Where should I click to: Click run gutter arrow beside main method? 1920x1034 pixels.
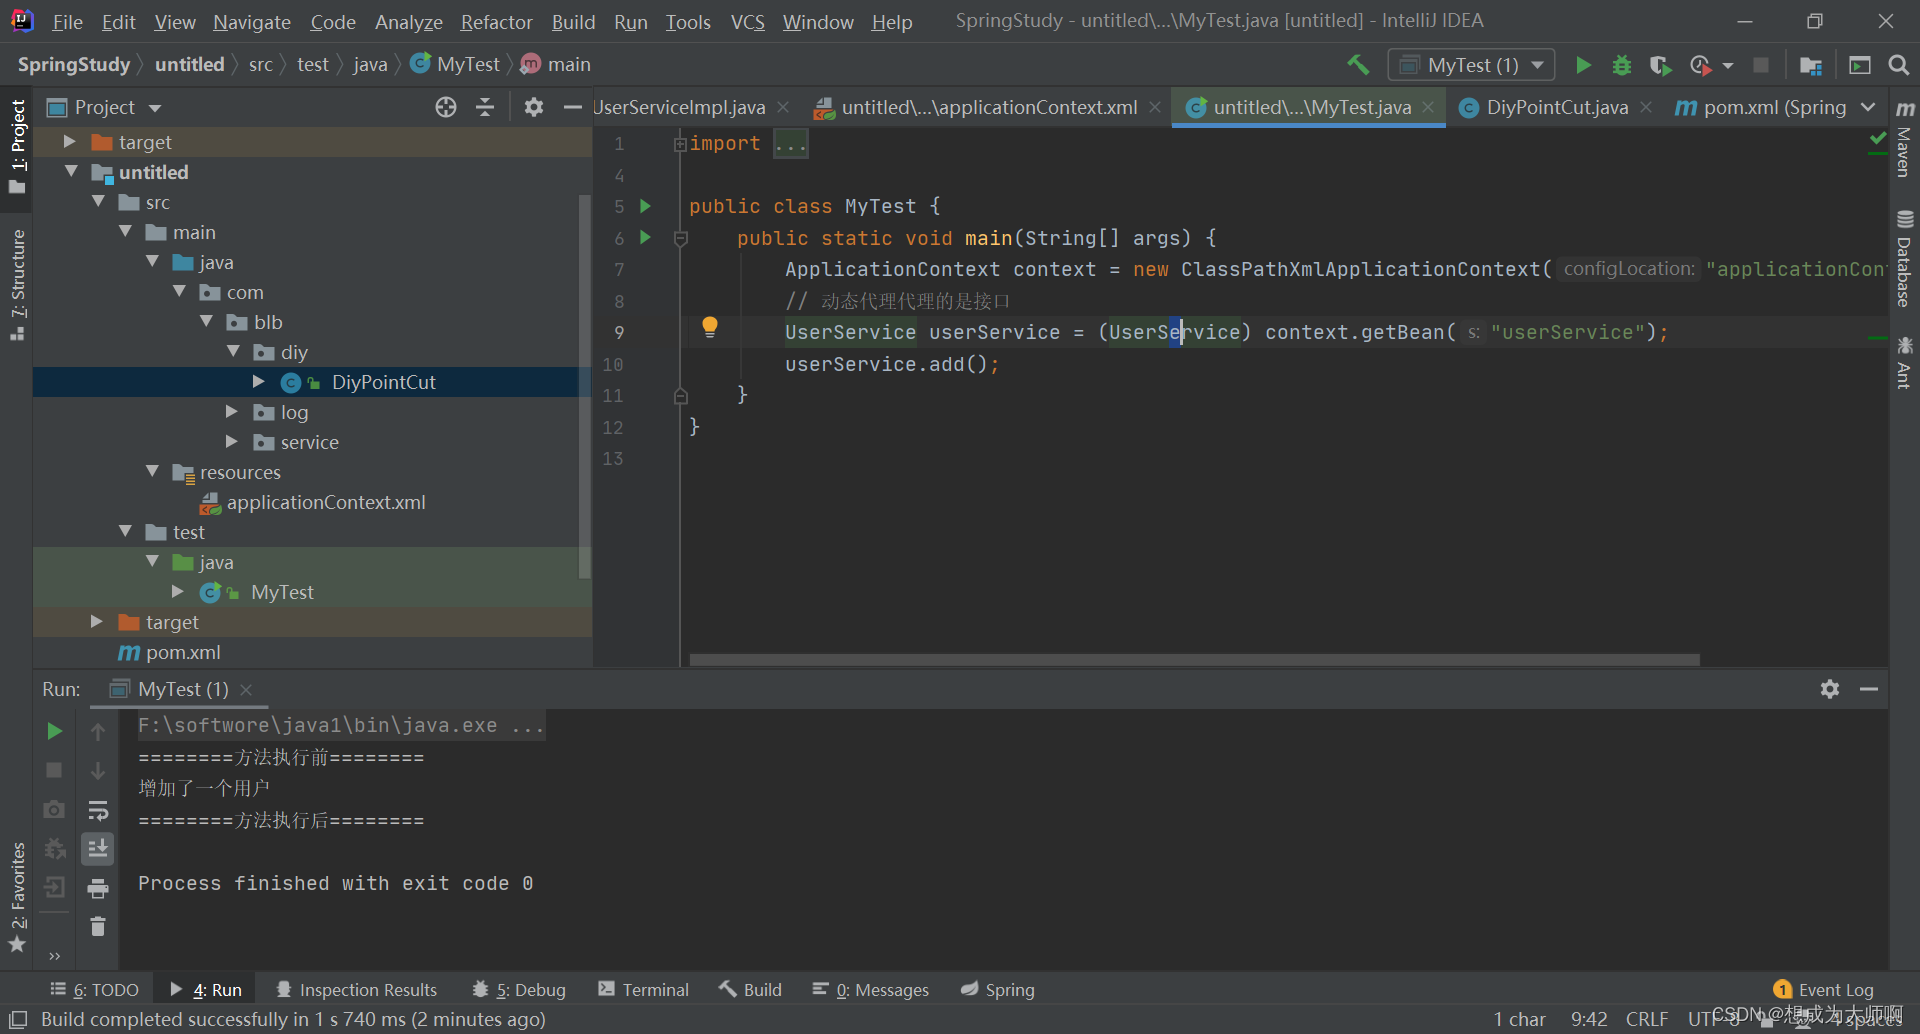pos(645,238)
